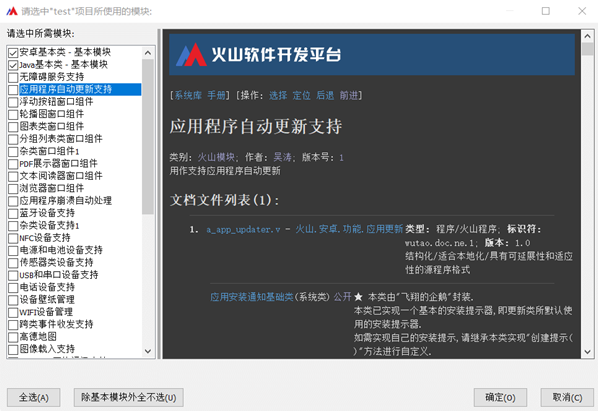Click documentation pane scroll down arrow

[587, 352]
